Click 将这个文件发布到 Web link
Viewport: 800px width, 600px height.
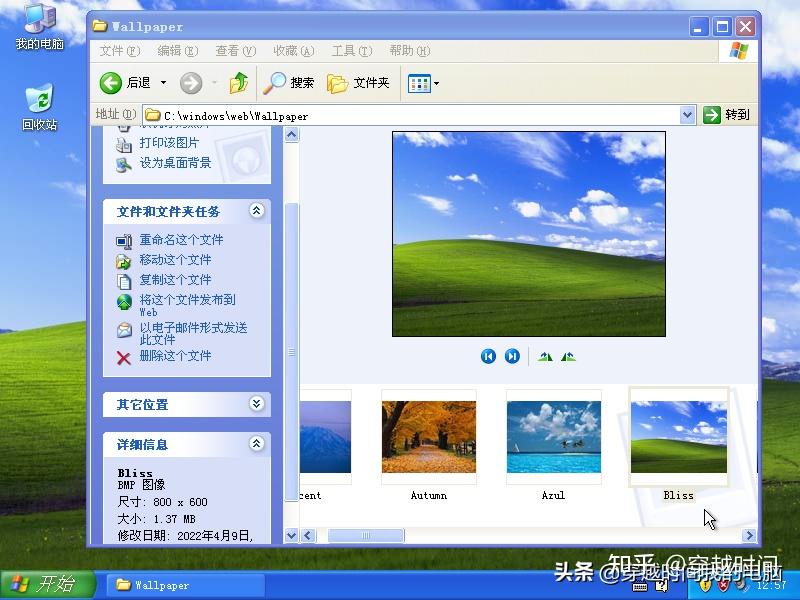coord(187,305)
